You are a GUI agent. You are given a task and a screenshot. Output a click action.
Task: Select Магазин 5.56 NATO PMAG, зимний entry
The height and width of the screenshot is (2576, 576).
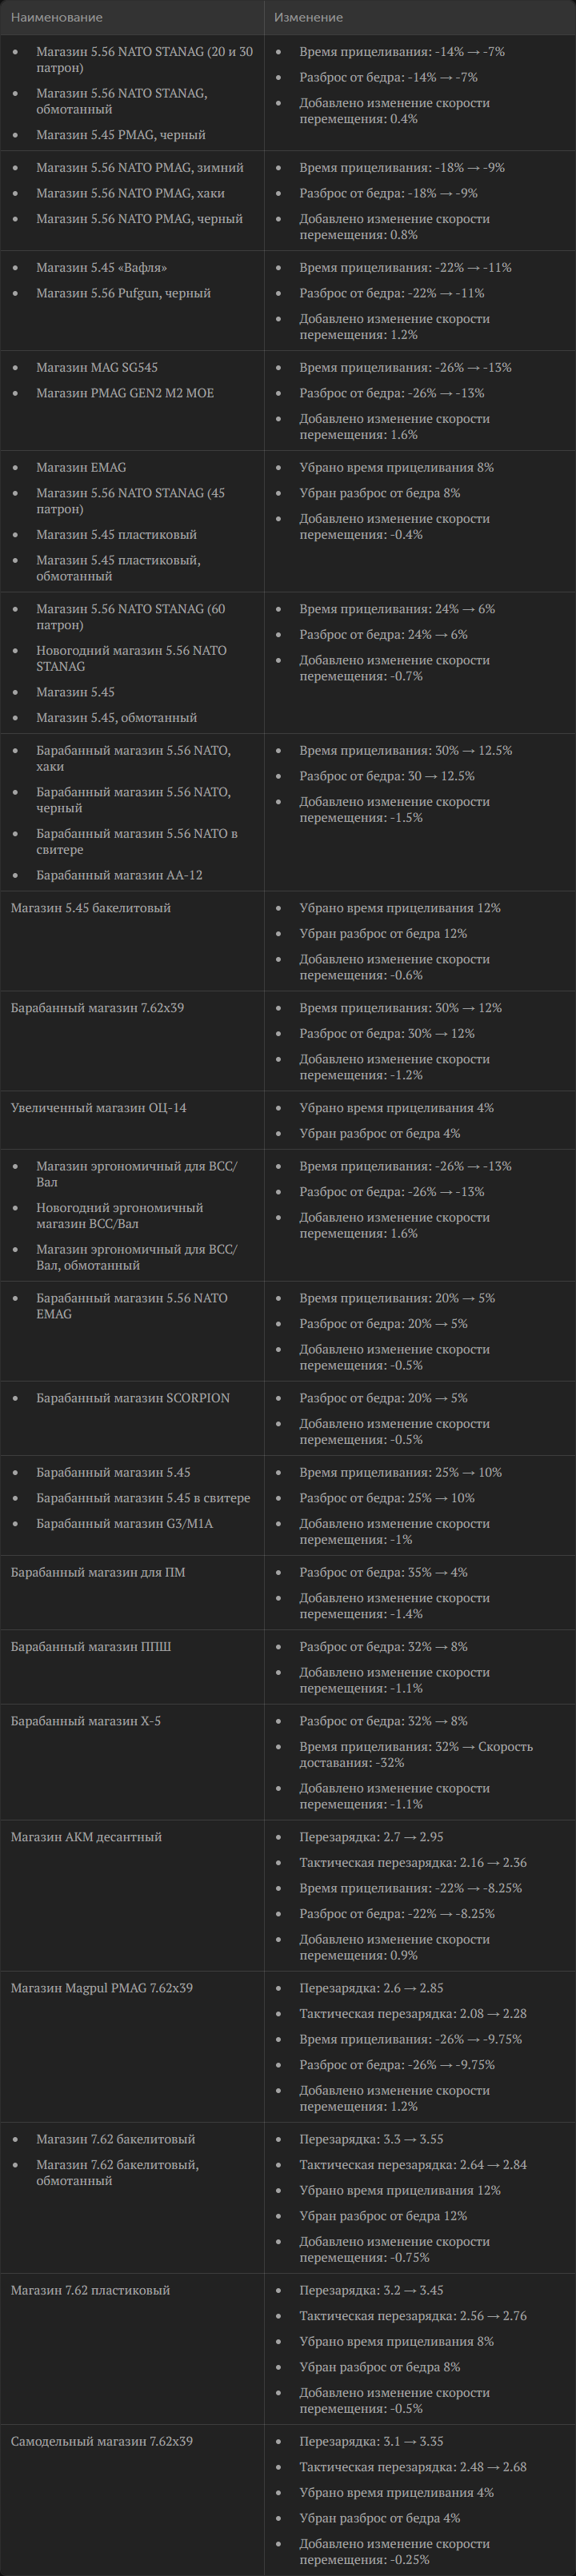140,168
